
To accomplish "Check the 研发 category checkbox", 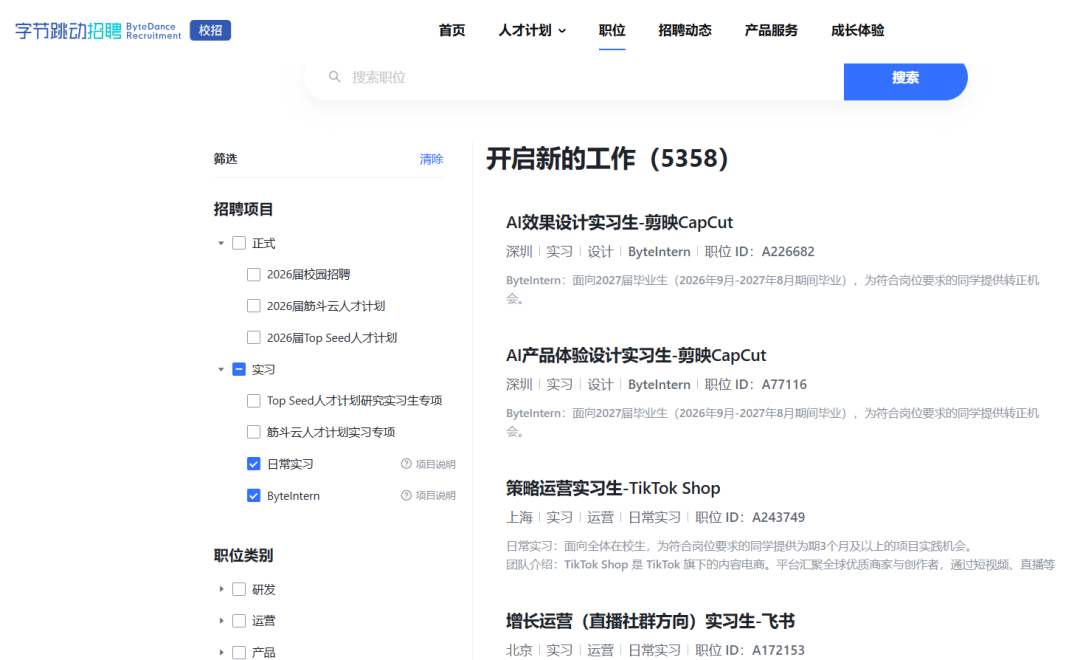I will pos(239,589).
